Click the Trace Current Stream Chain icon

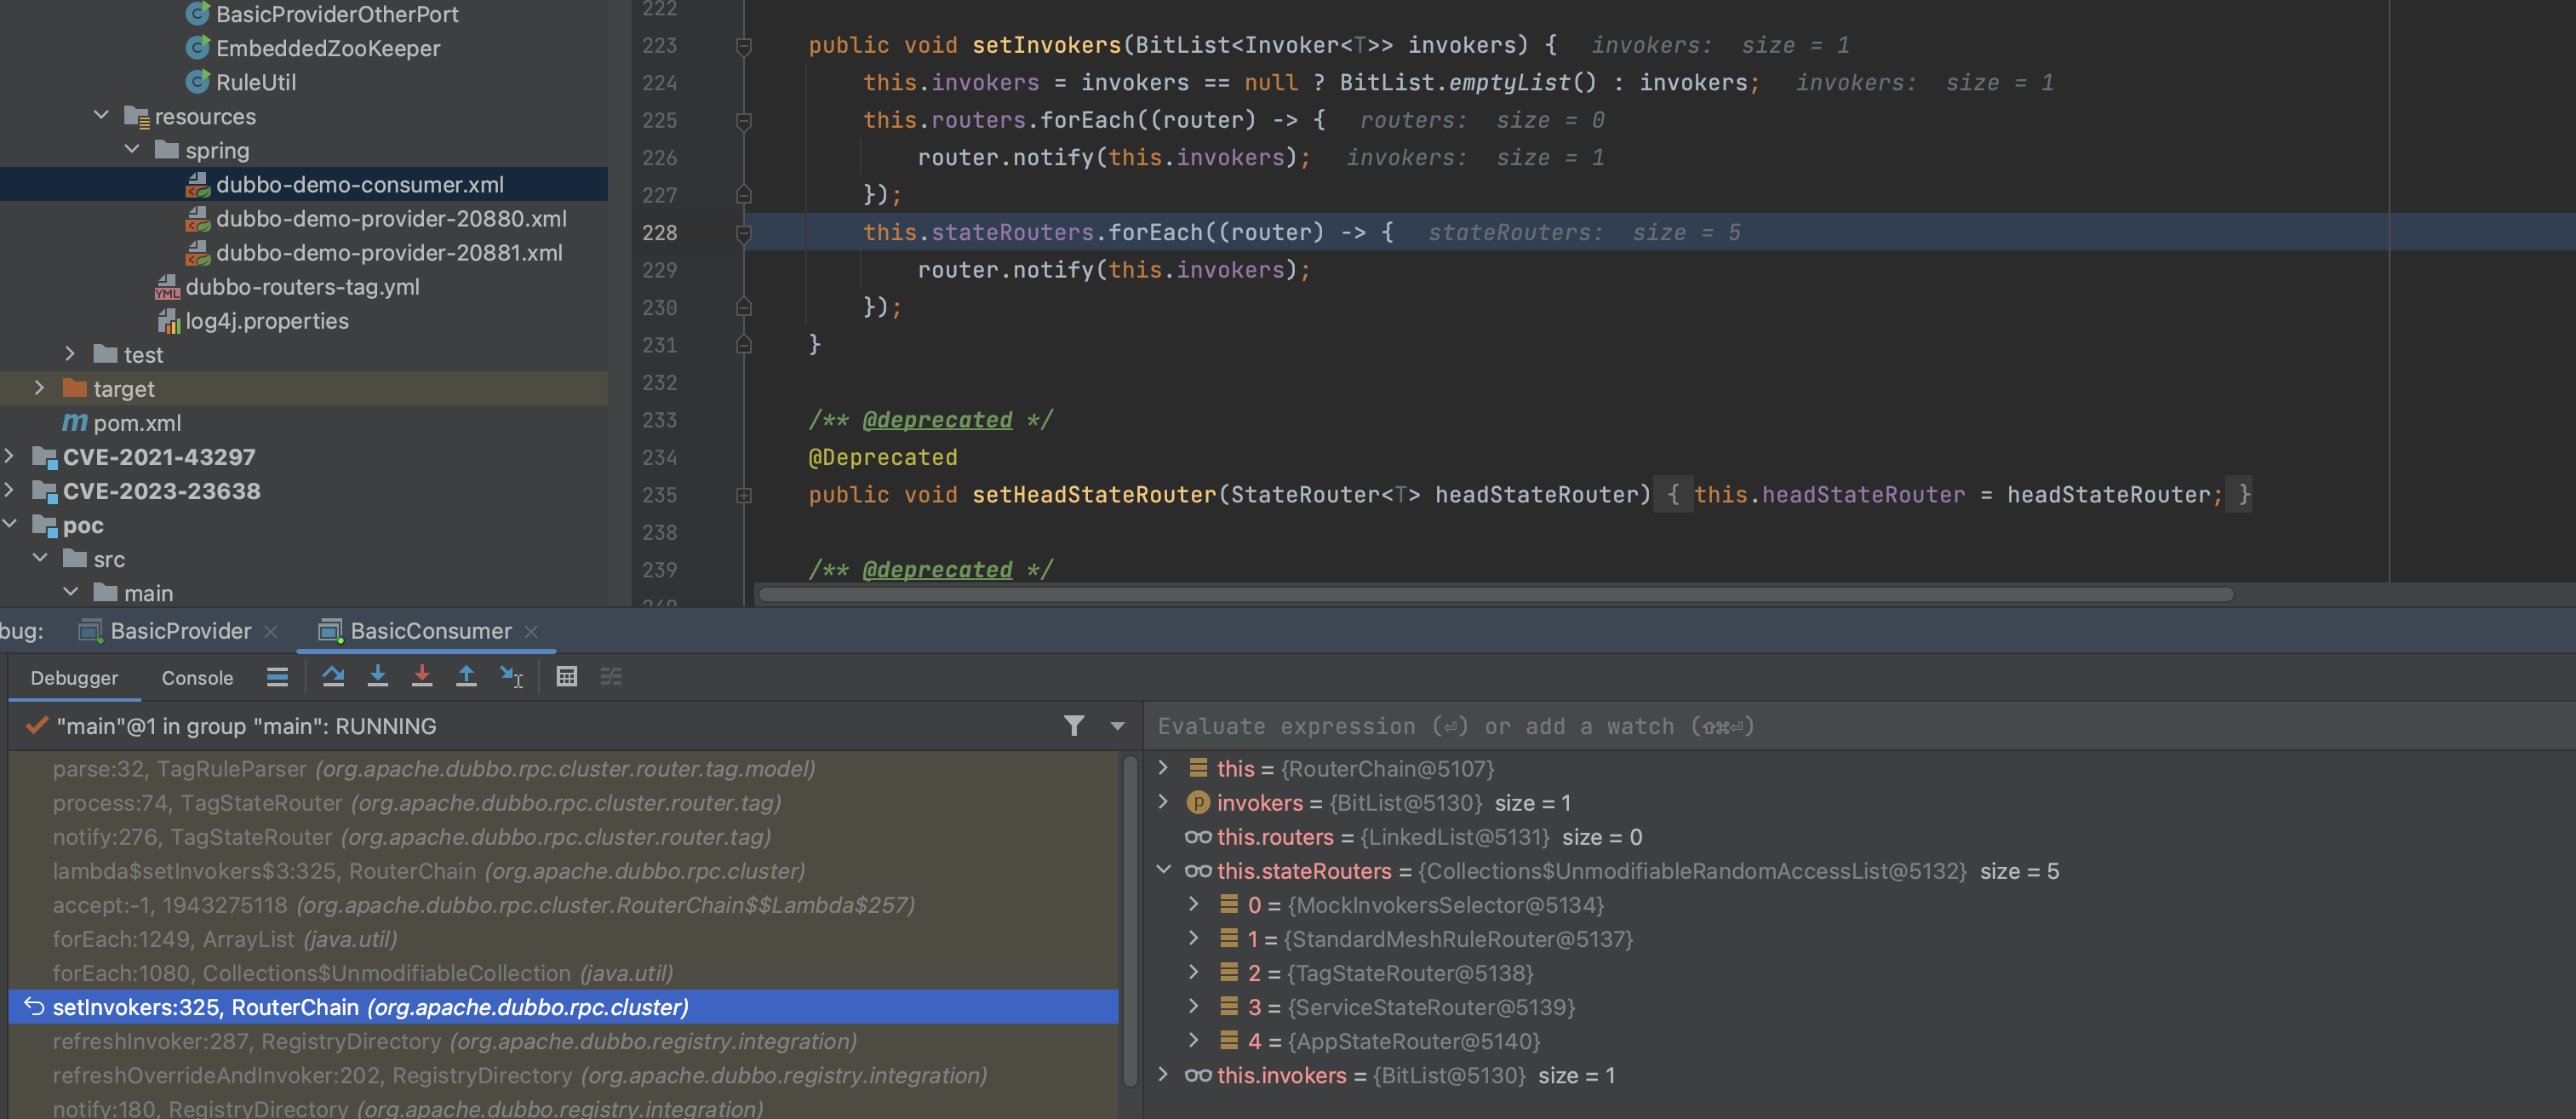point(611,677)
